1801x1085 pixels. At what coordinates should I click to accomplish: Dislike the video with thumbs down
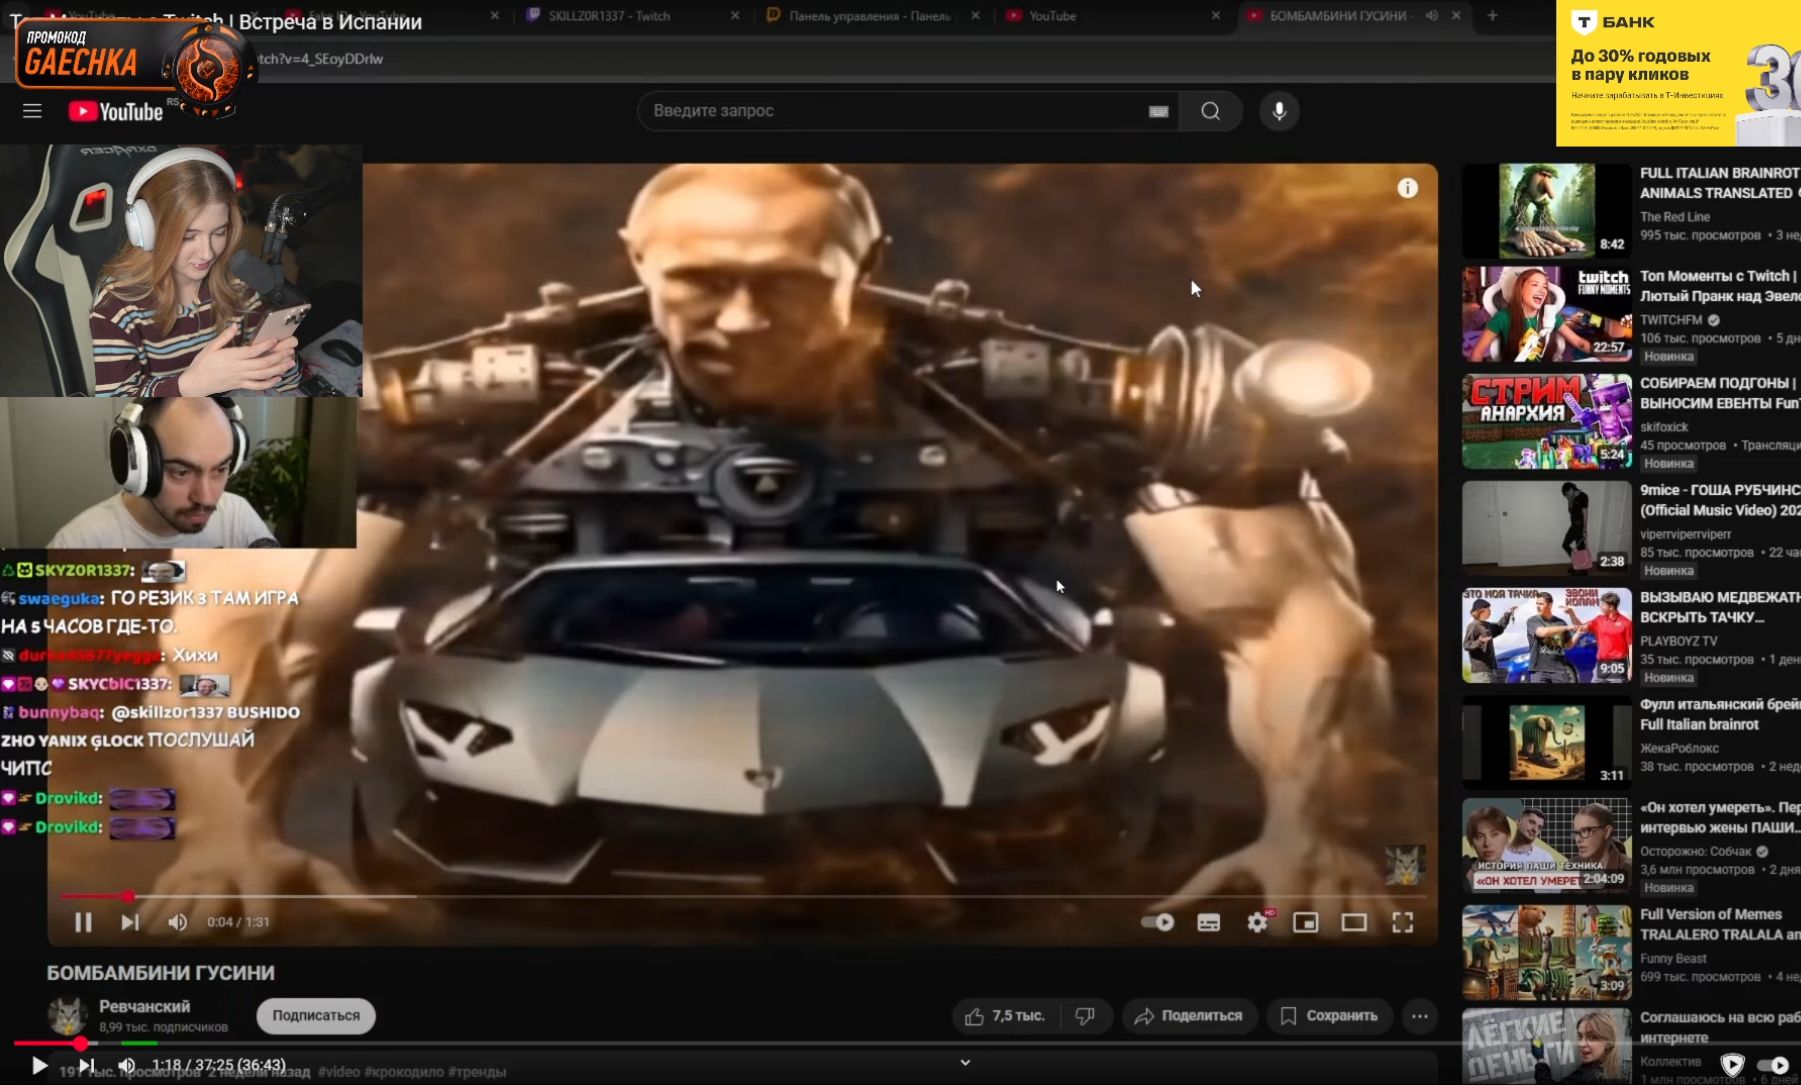[x=1085, y=1016]
